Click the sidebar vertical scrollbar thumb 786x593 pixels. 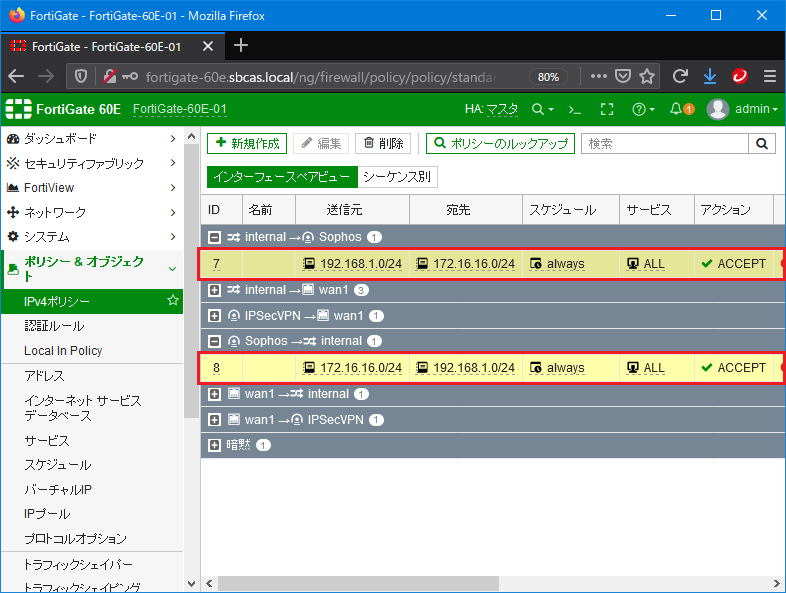[x=191, y=281]
